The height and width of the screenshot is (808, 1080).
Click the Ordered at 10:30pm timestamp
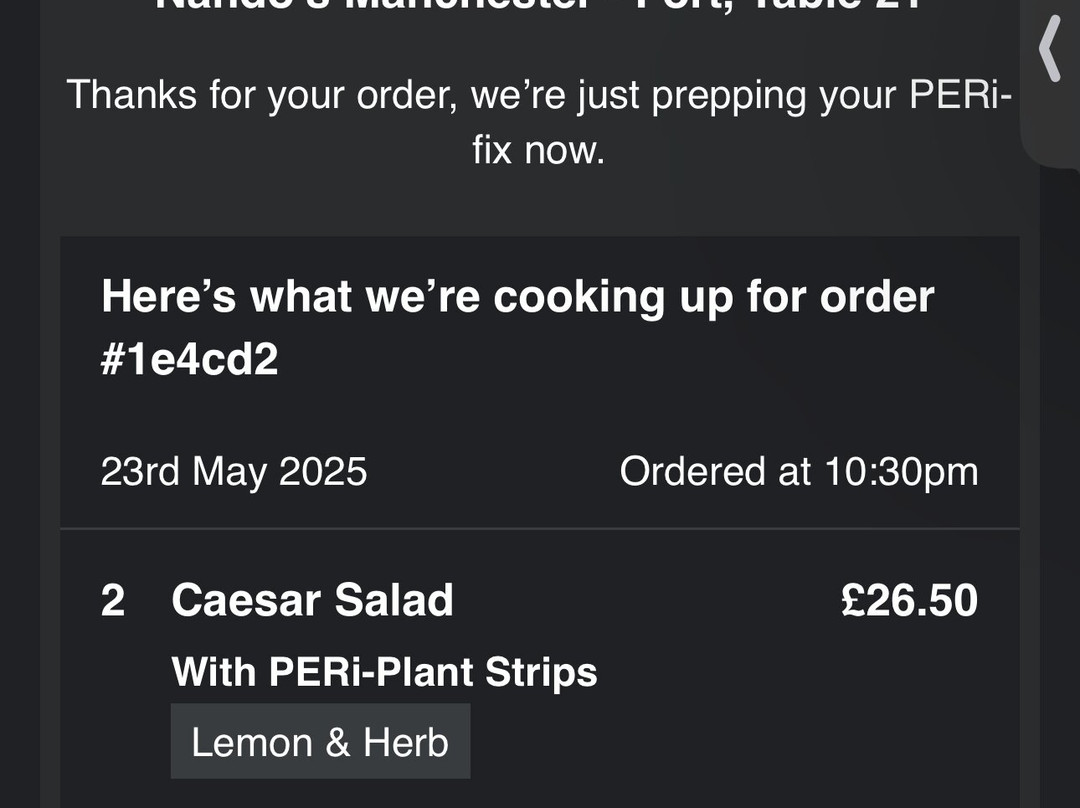point(798,471)
